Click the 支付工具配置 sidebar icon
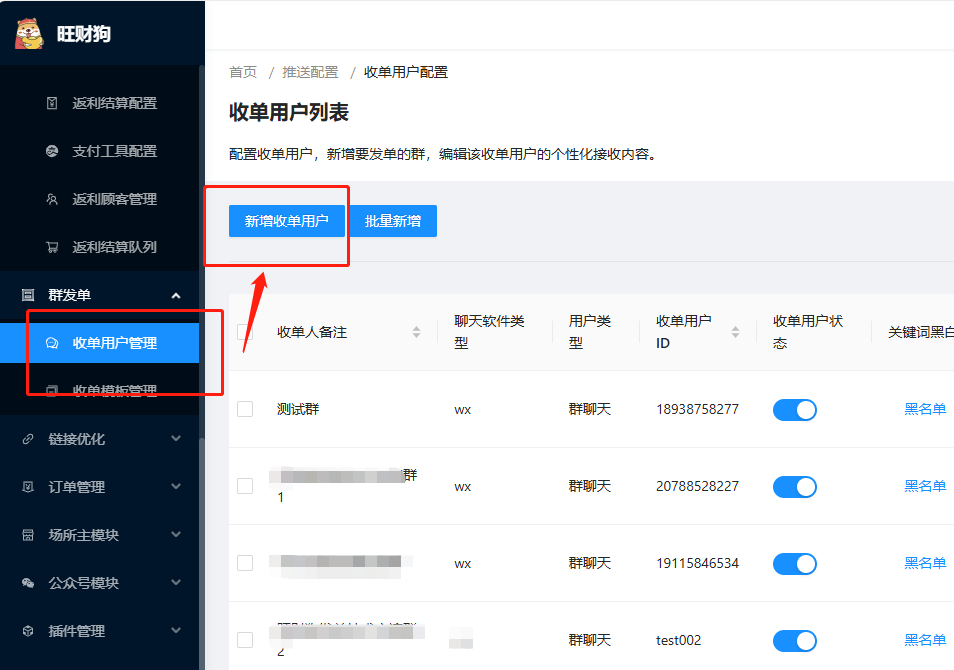954x670 pixels. 53,151
